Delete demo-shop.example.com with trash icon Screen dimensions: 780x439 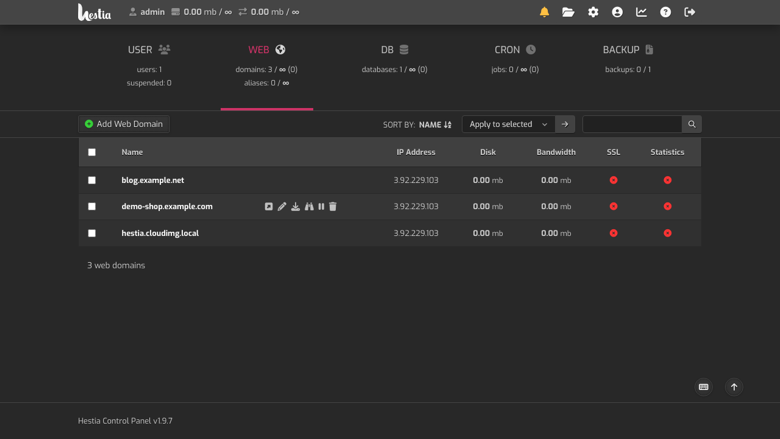point(333,206)
